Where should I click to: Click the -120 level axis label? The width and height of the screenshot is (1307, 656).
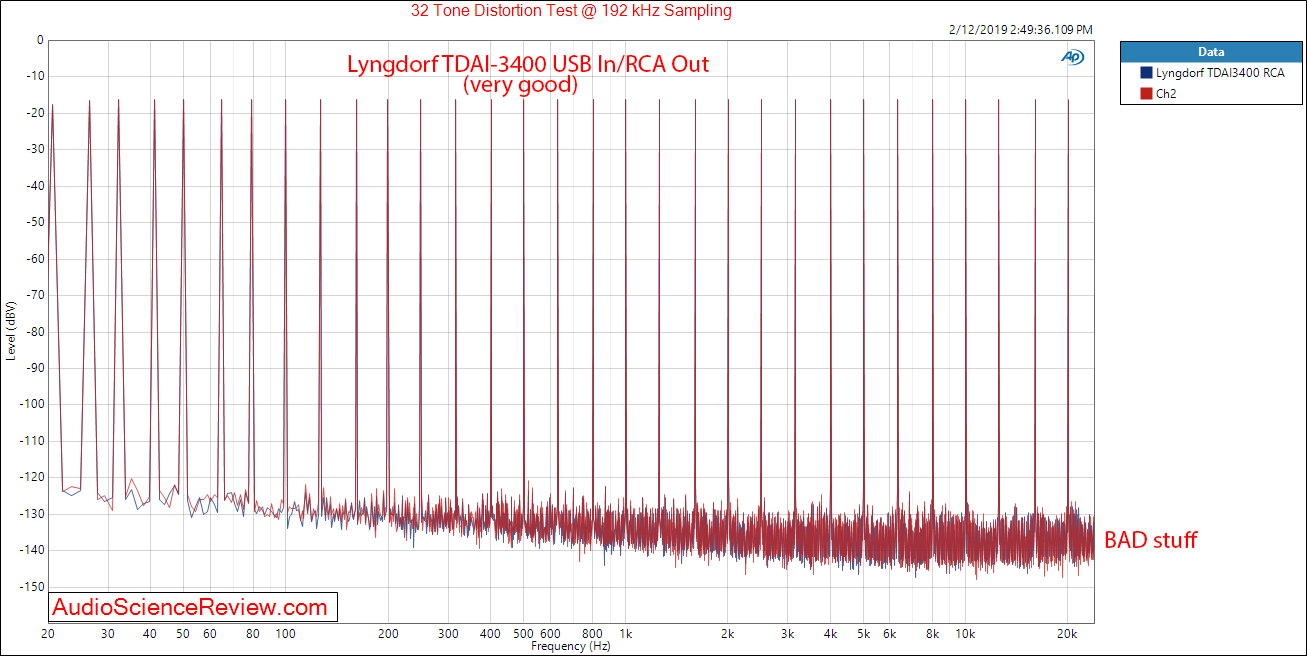click(x=32, y=477)
